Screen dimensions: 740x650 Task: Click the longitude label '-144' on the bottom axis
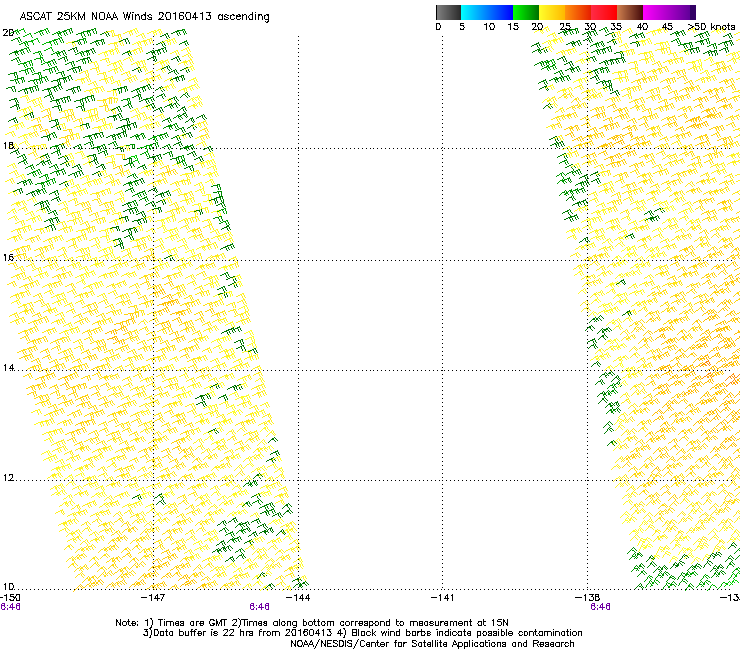pyautogui.click(x=299, y=598)
